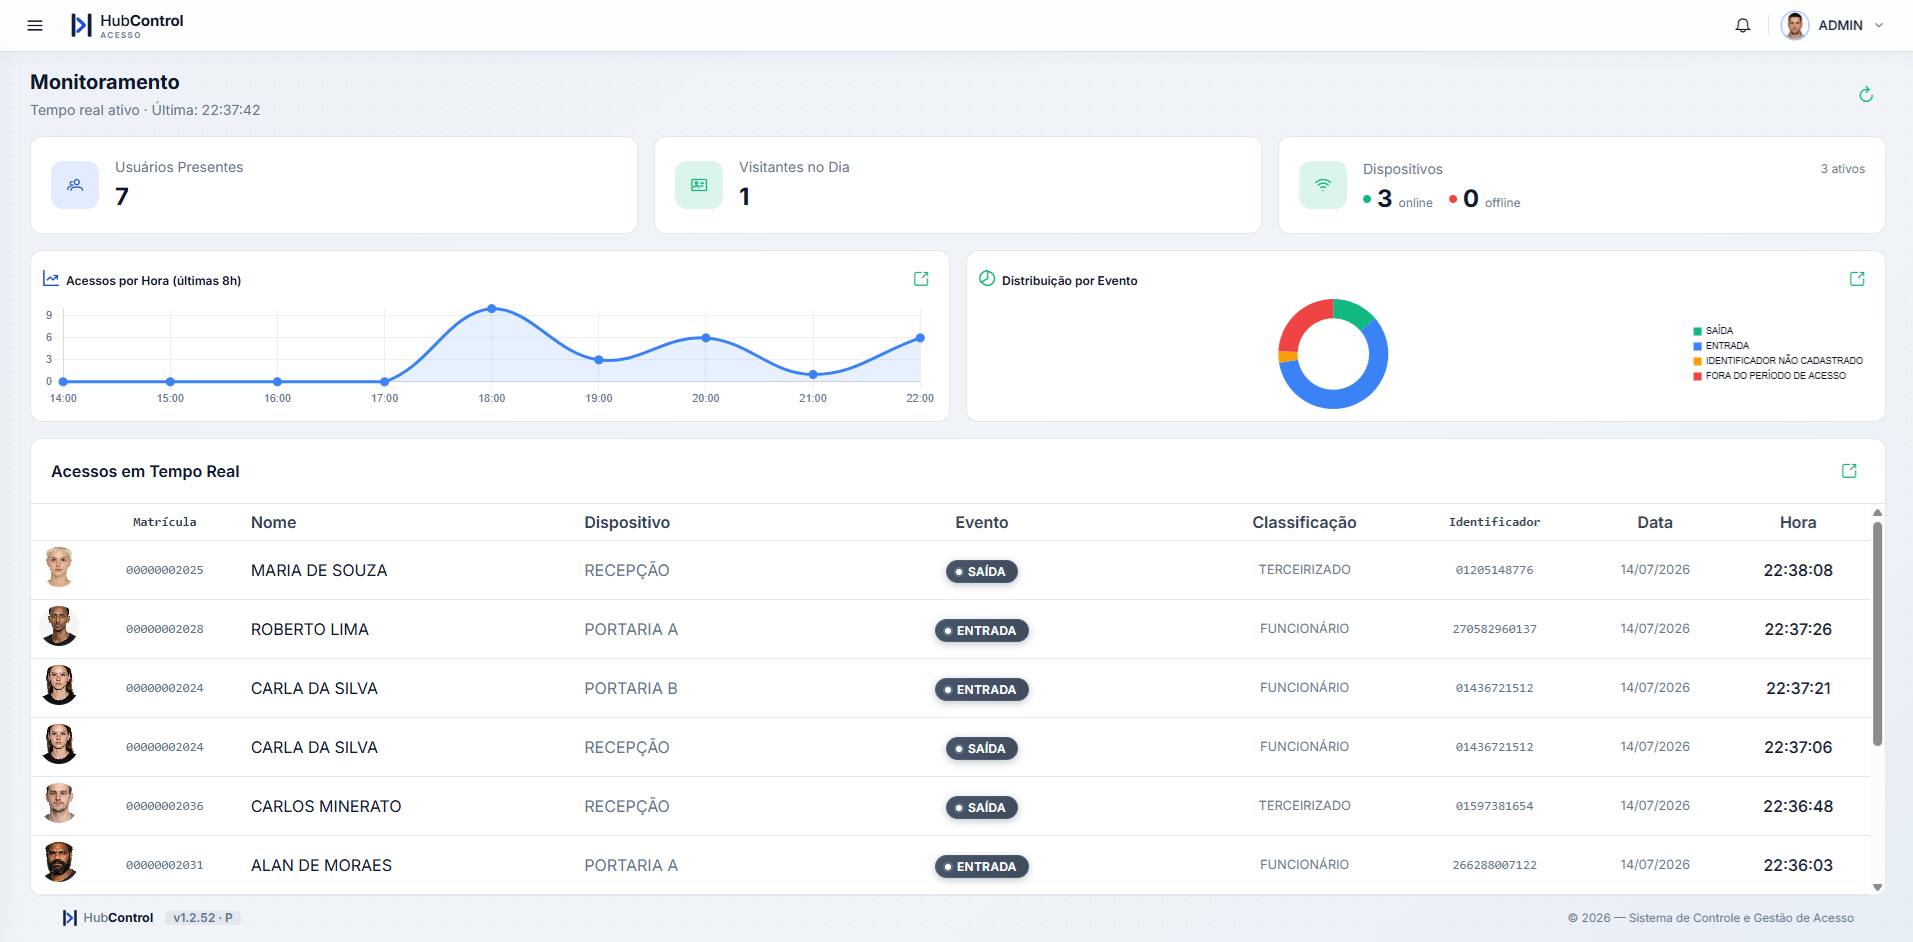1913x942 pixels.
Task: Click the Usuários Presentes people icon
Action: tap(75, 185)
